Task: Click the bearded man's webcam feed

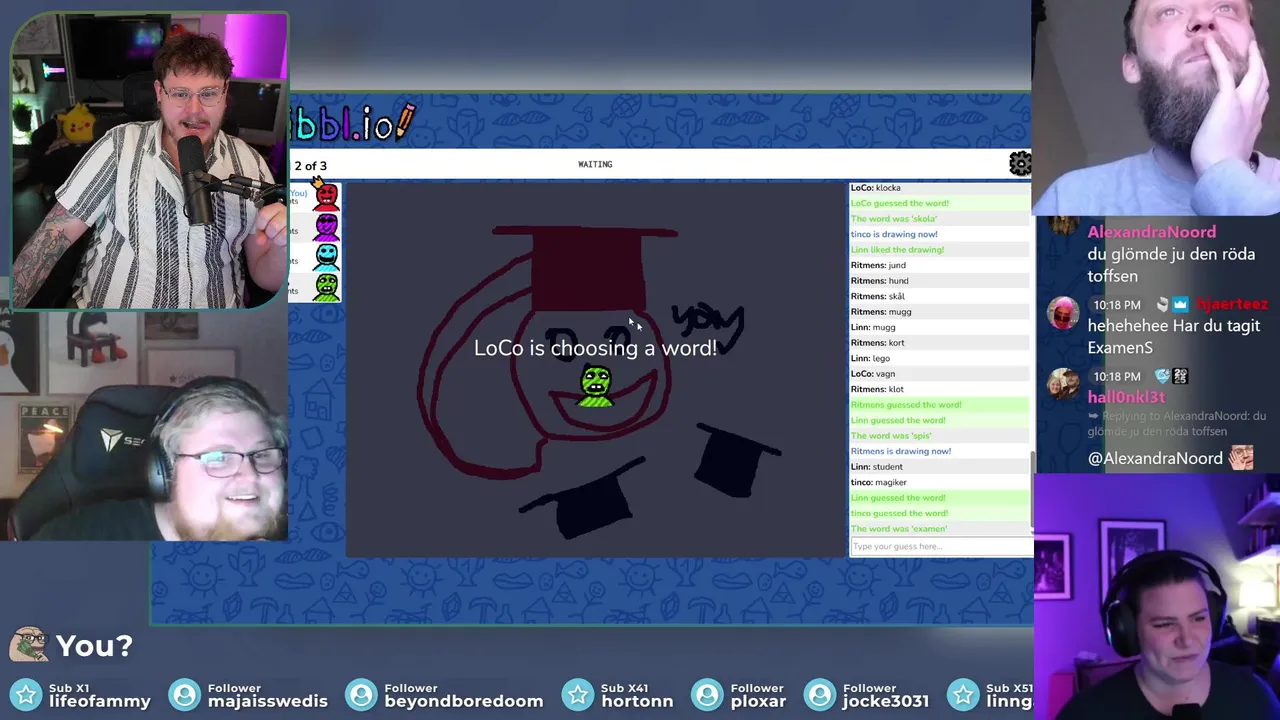Action: click(1156, 108)
